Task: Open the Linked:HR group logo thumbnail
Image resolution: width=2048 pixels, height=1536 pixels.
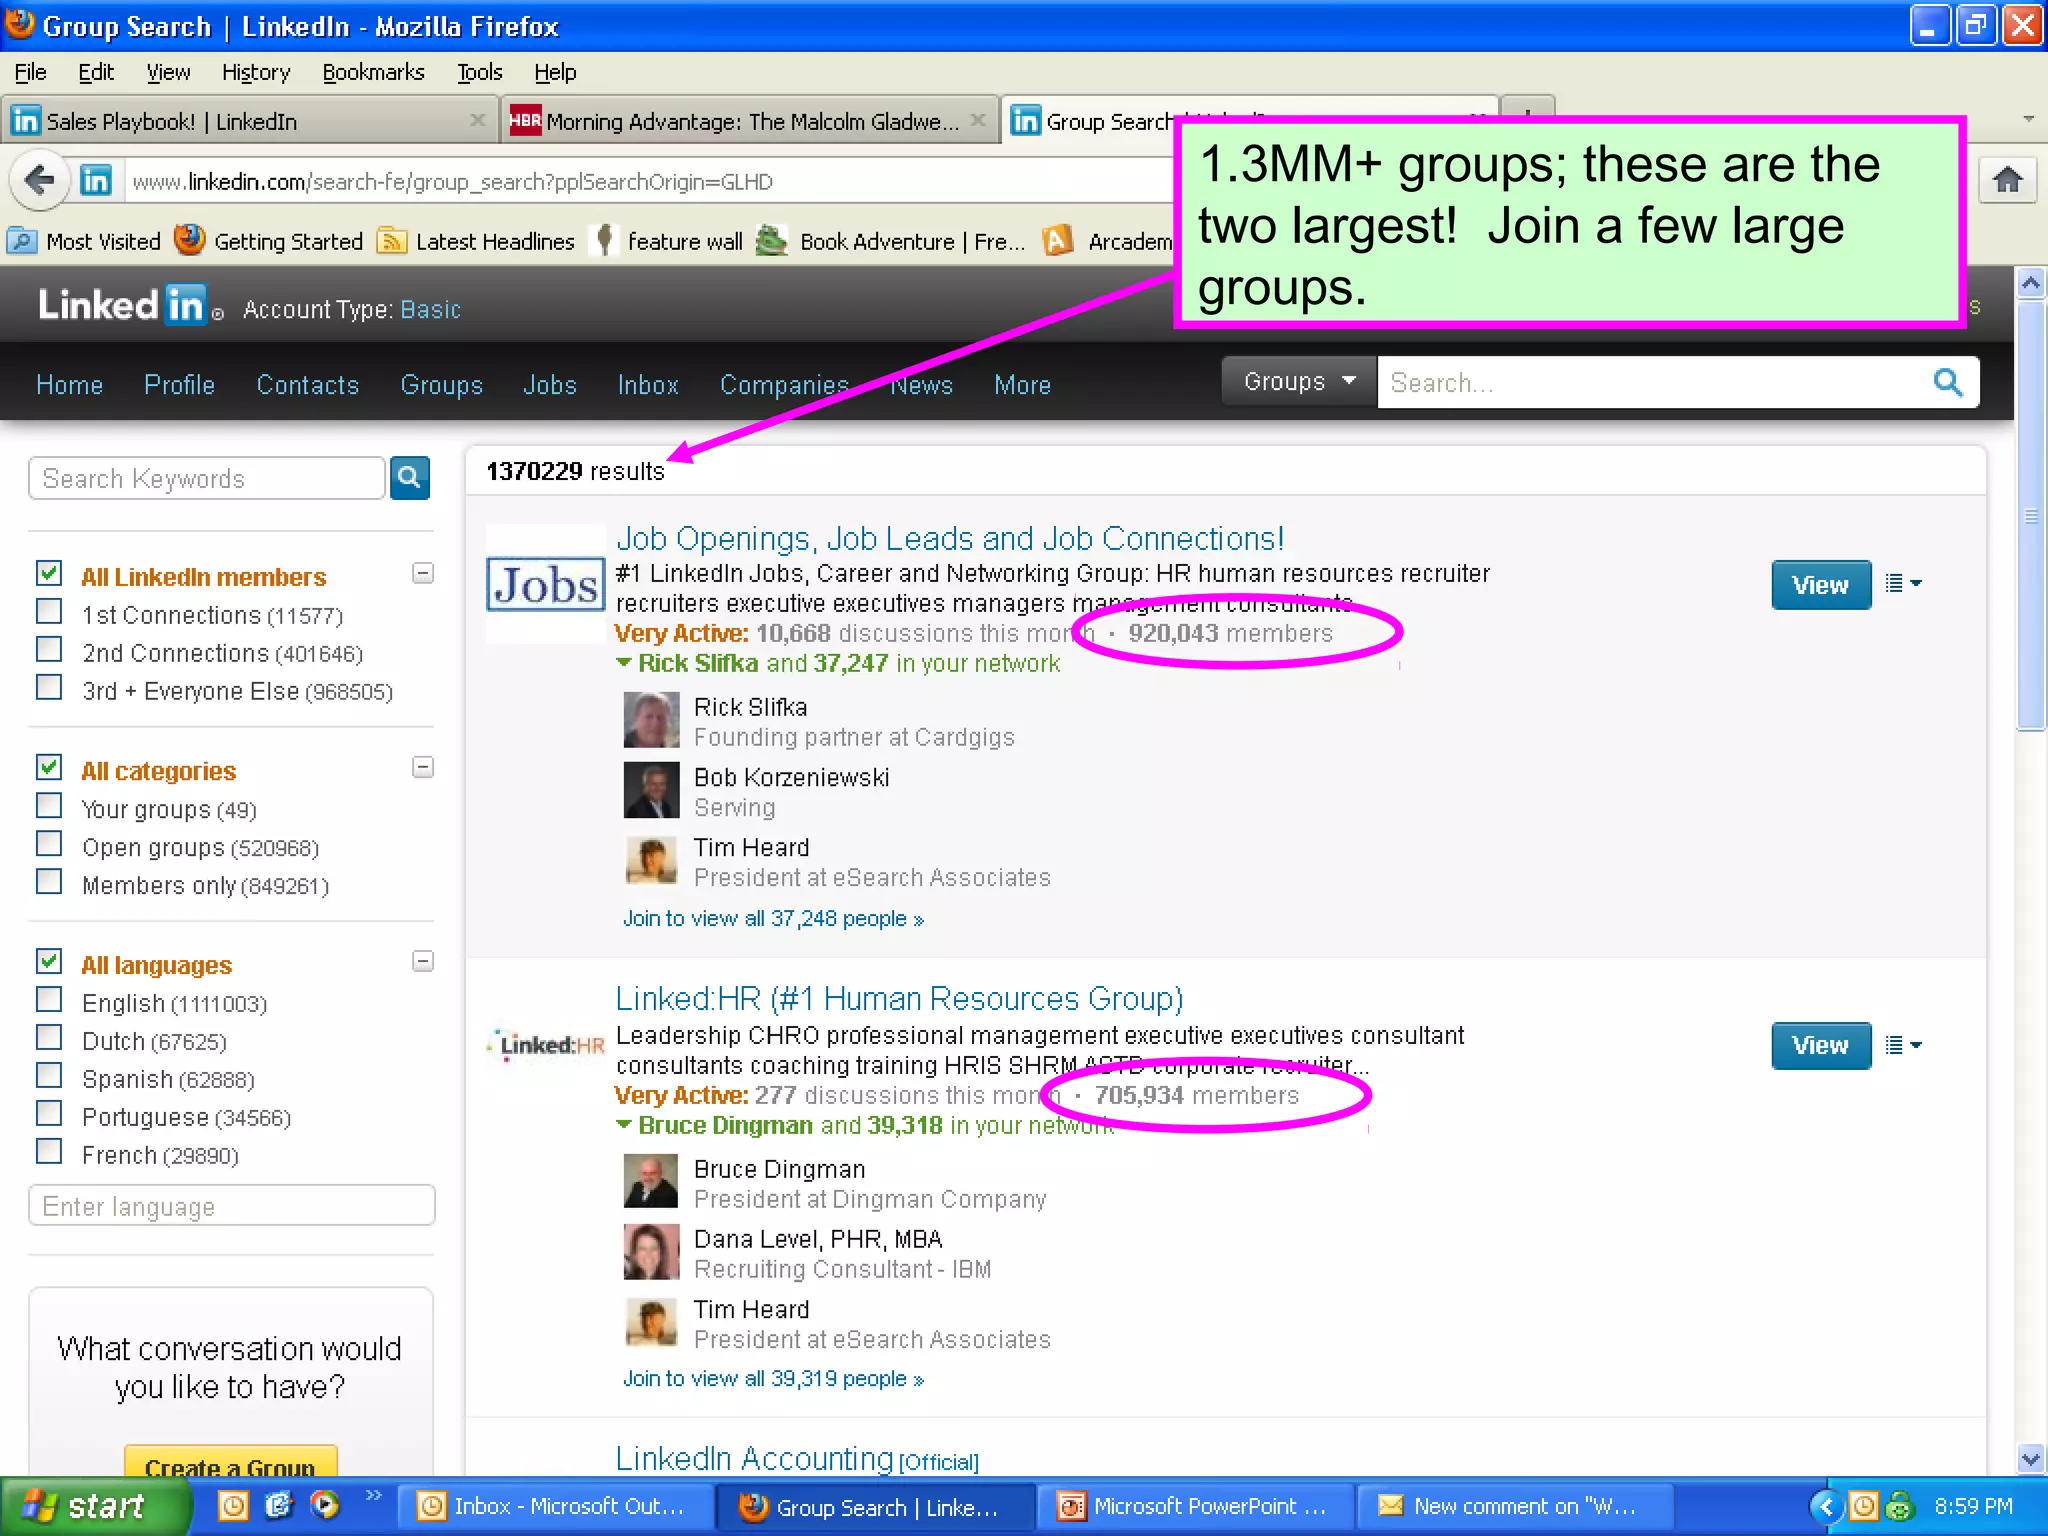Action: 545,1045
